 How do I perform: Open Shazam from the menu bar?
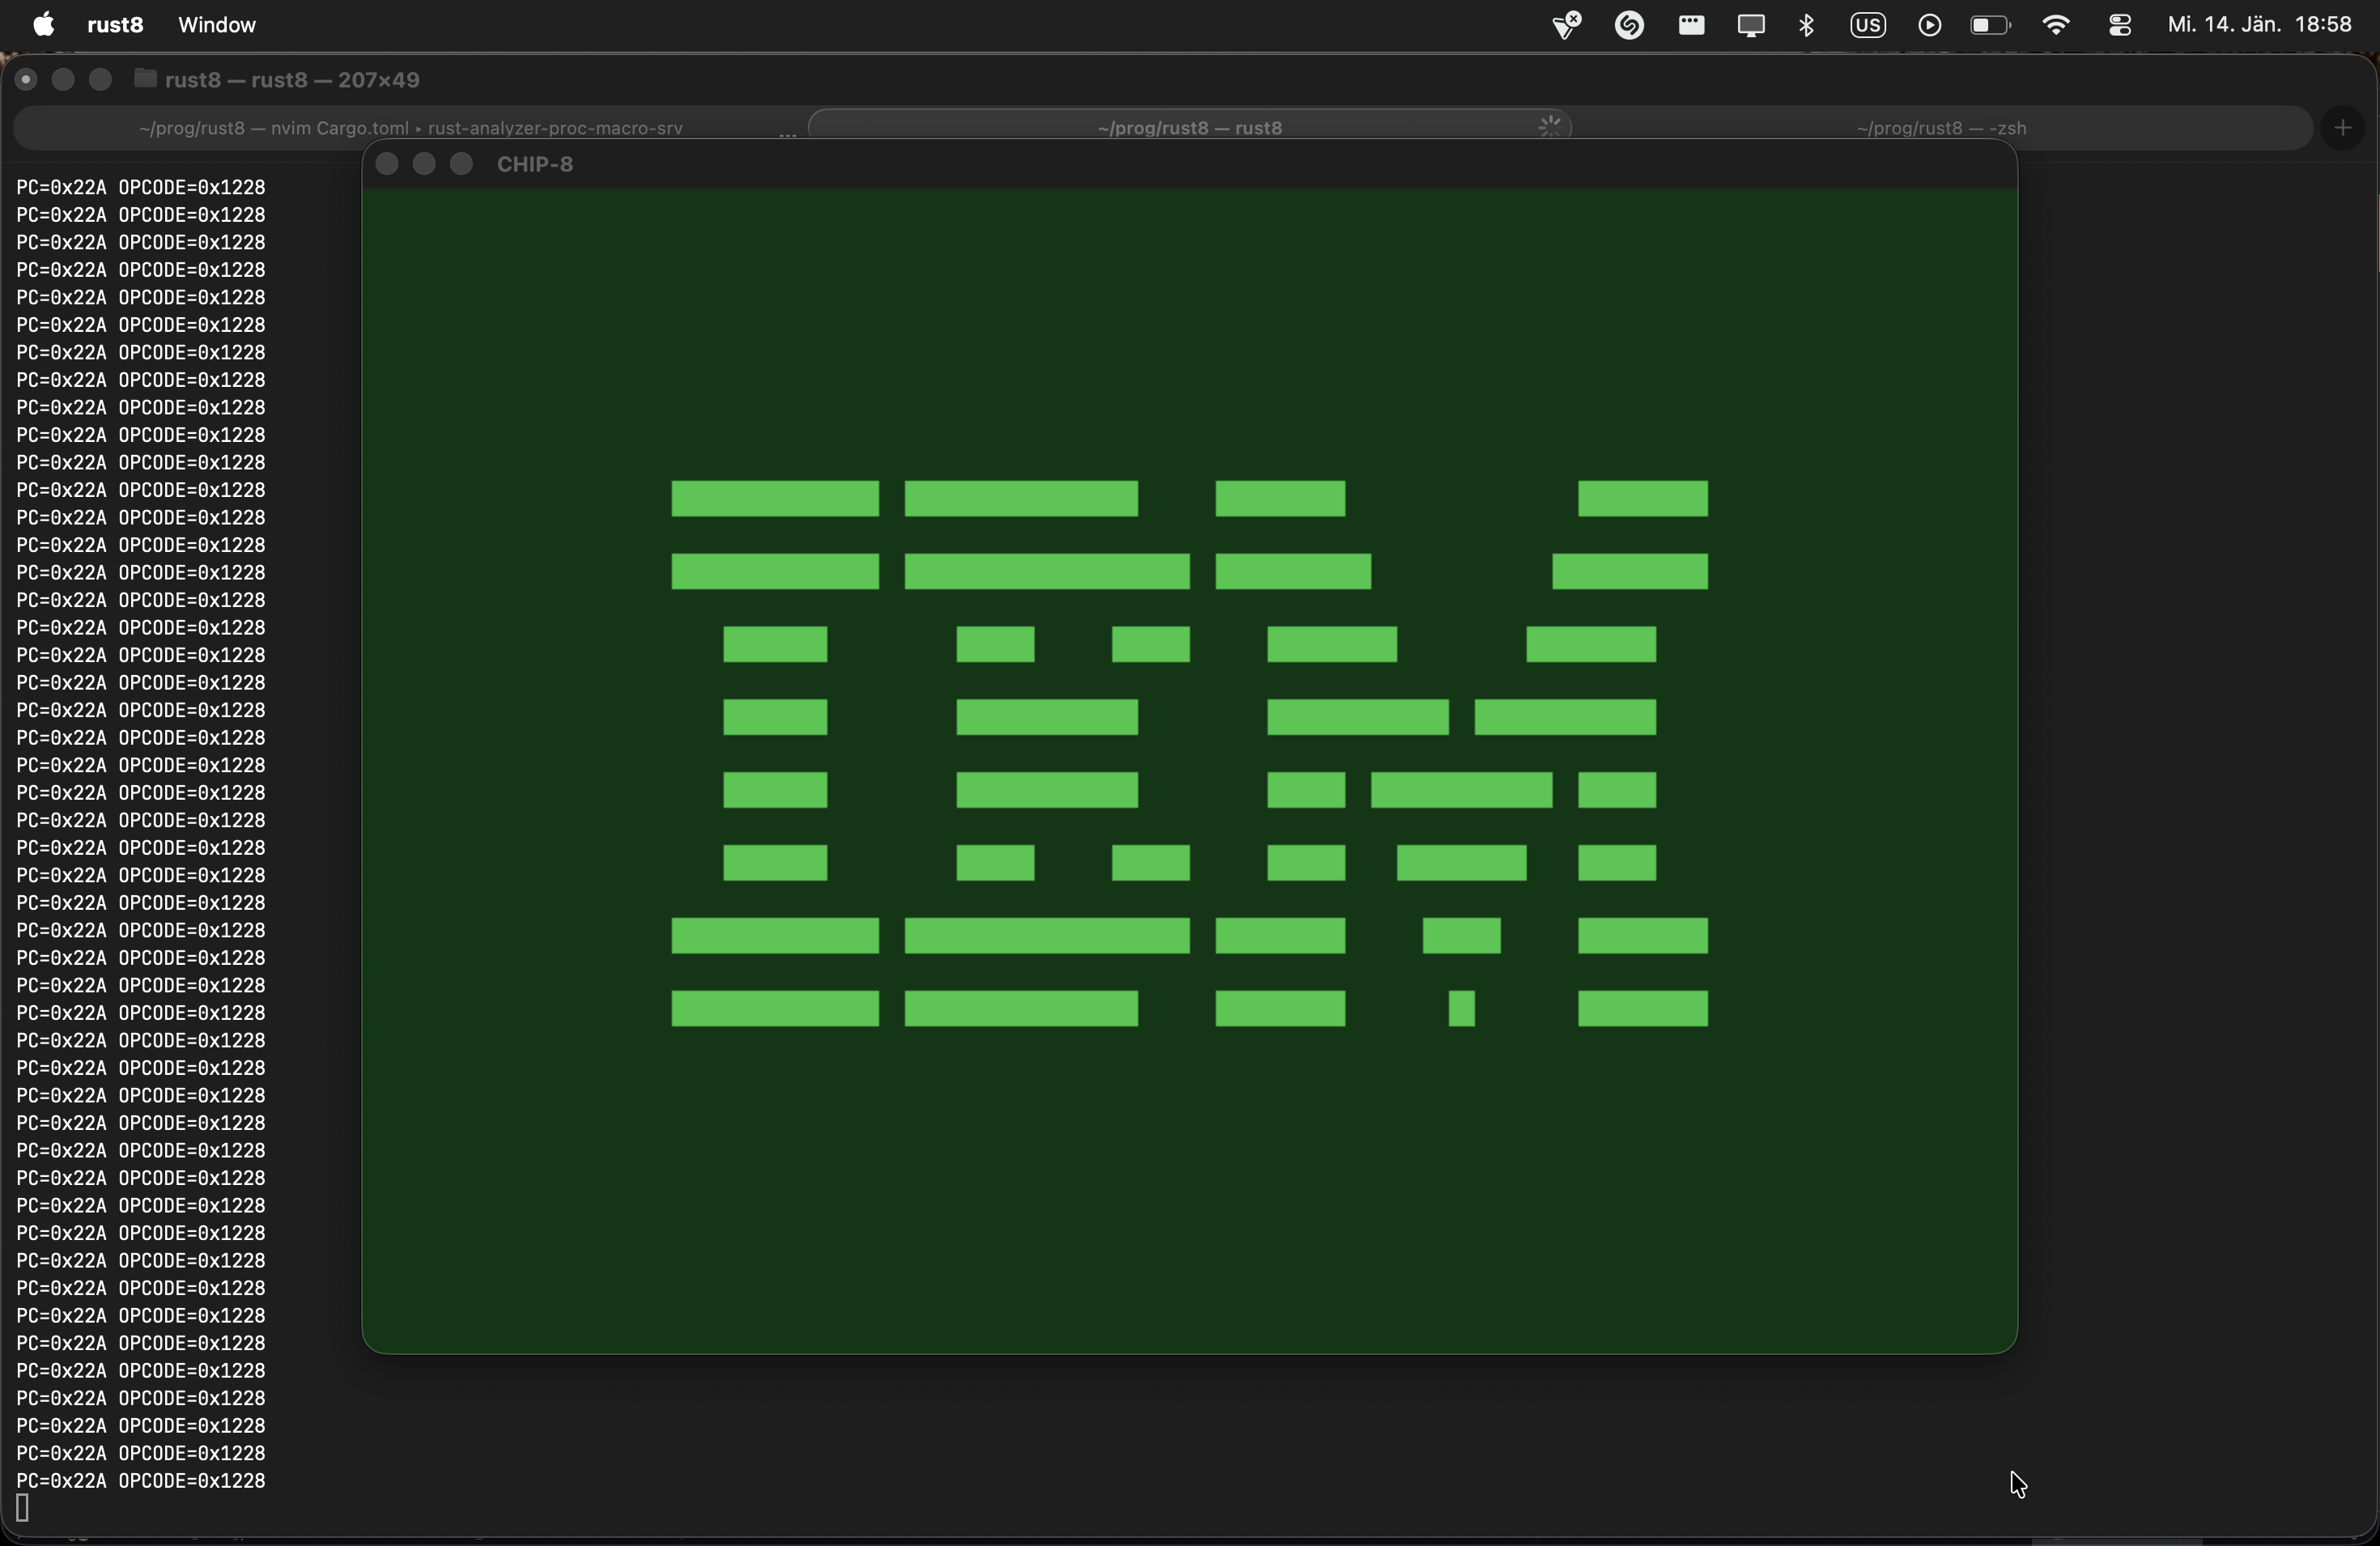(x=1630, y=24)
